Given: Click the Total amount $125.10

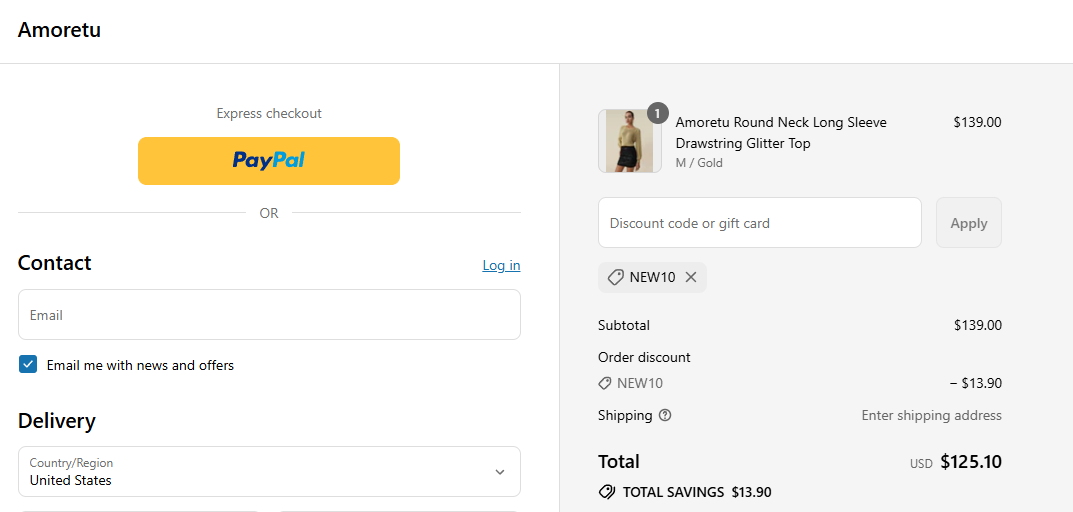Looking at the screenshot, I should pyautogui.click(x=971, y=462).
